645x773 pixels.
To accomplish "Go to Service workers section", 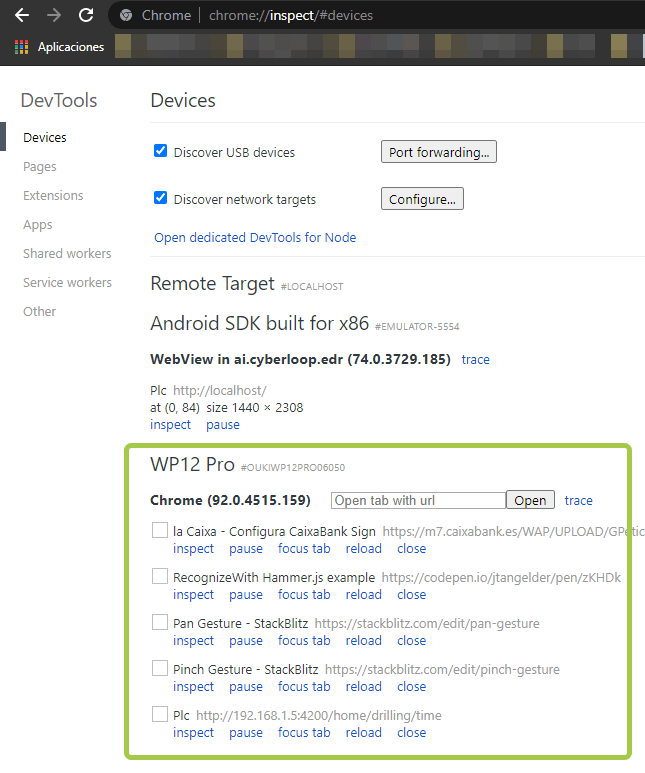I will click(68, 282).
